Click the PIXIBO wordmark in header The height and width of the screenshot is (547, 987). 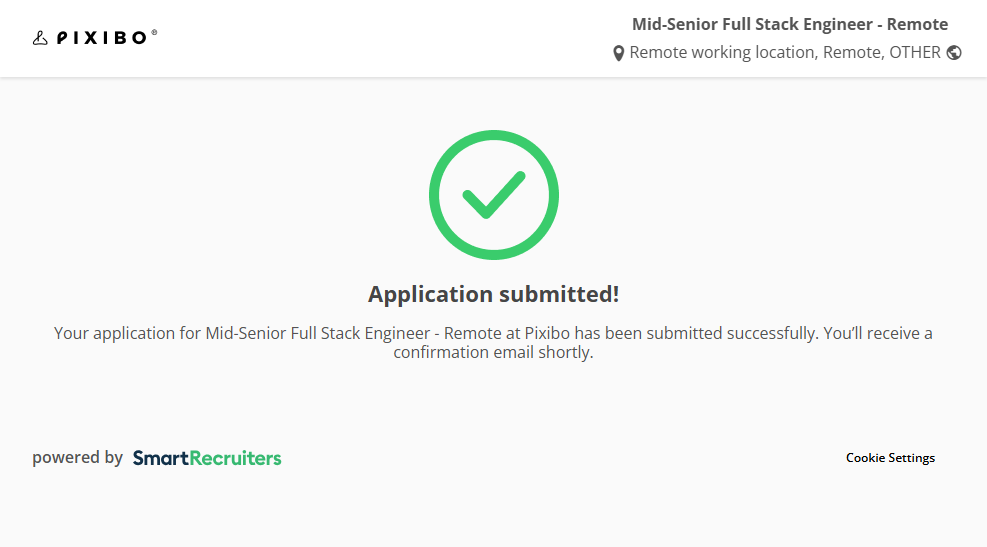(102, 38)
